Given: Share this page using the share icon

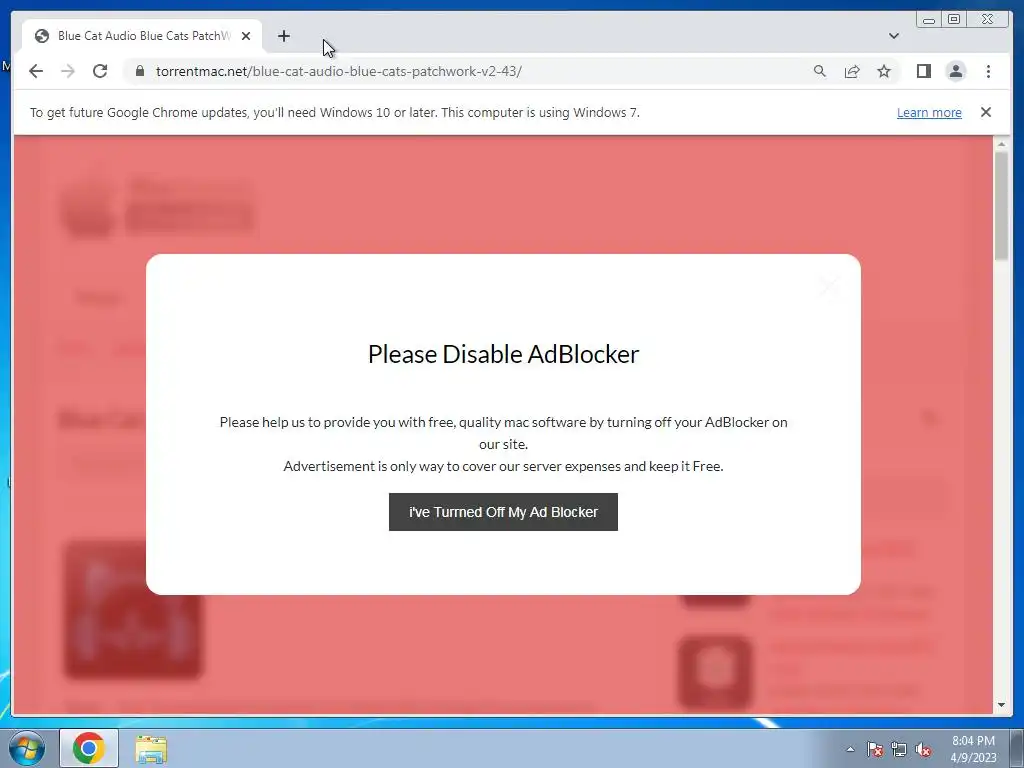Looking at the screenshot, I should (852, 71).
